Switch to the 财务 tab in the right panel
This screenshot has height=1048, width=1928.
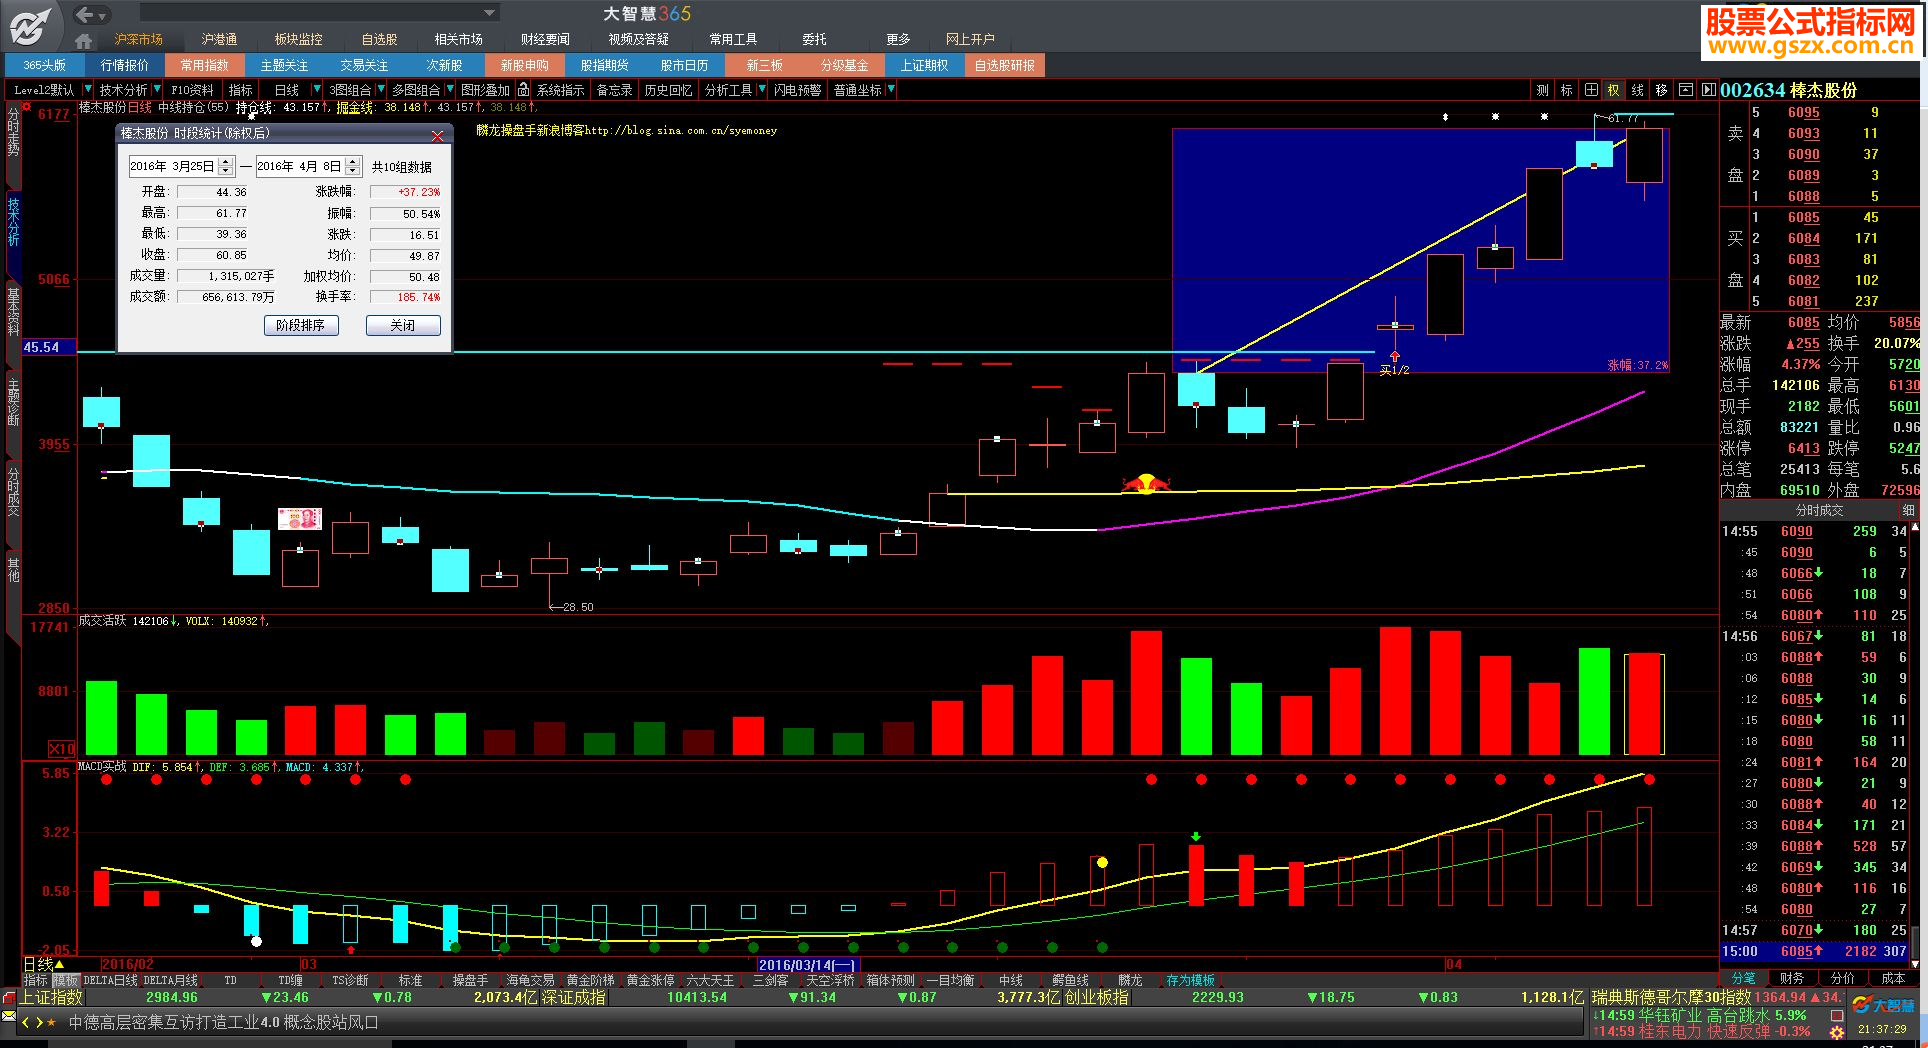[x=1792, y=978]
